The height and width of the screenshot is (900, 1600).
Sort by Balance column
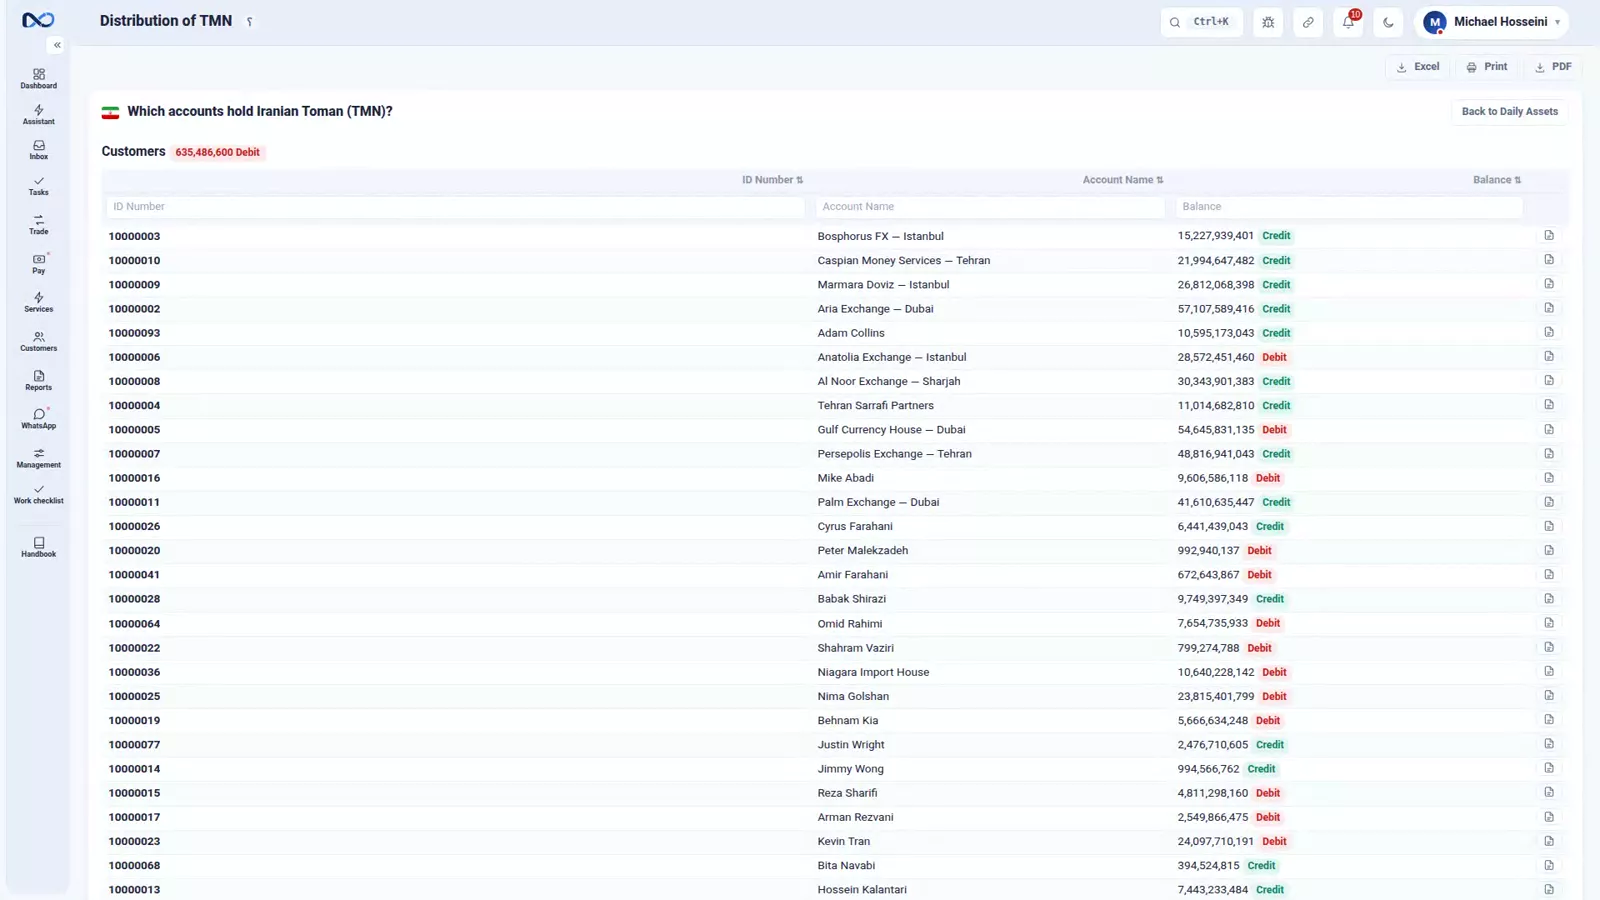pyautogui.click(x=1496, y=180)
